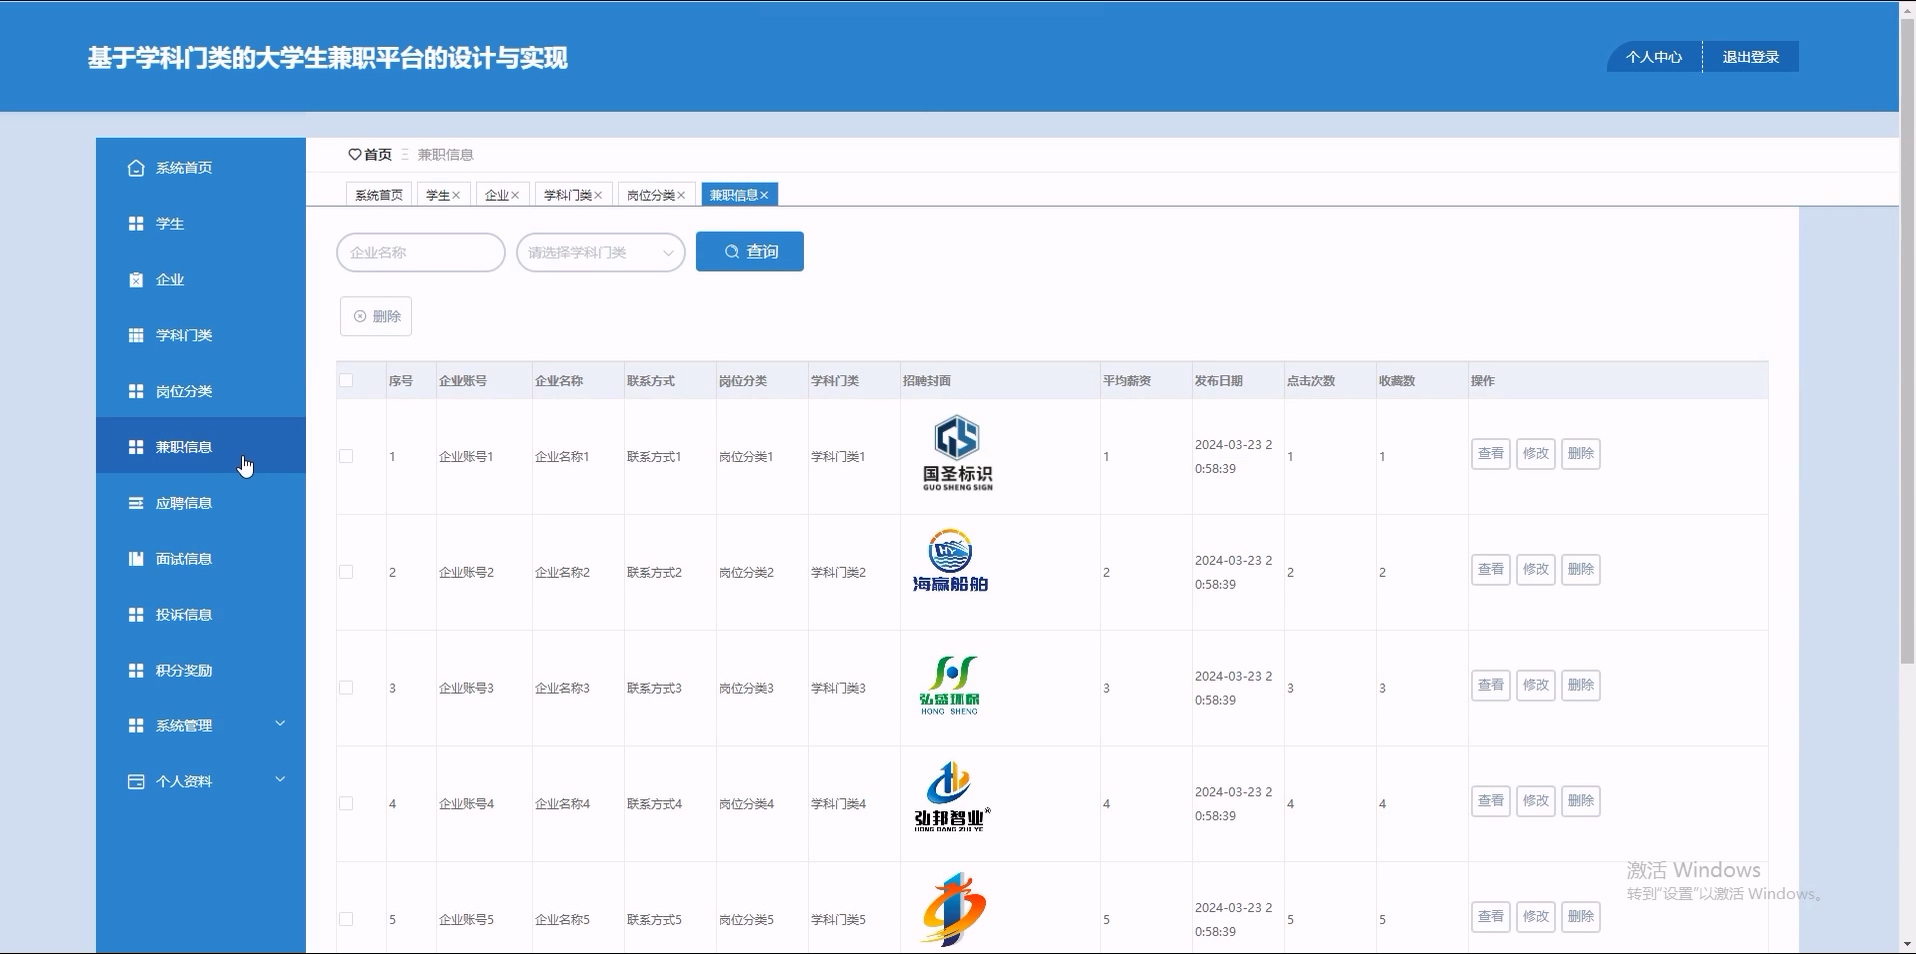Image resolution: width=1916 pixels, height=954 pixels.
Task: Open 应聘信息 in the sidebar
Action: point(201,503)
